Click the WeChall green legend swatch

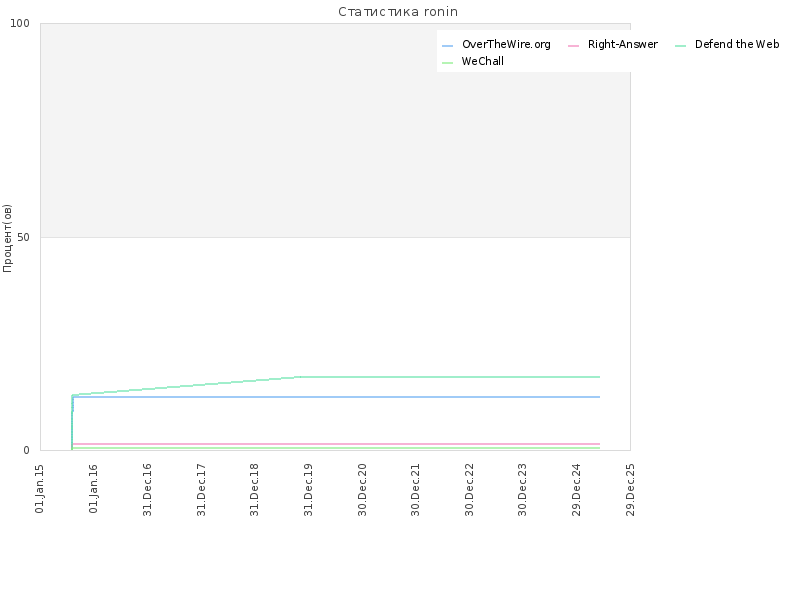tap(447, 63)
